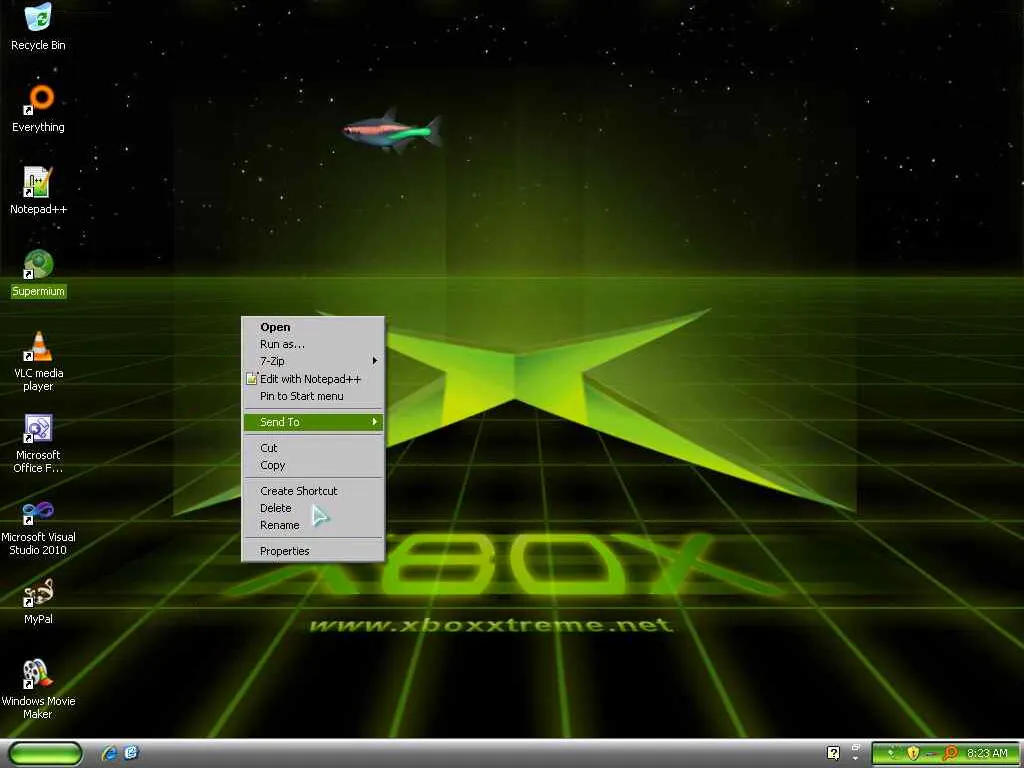The height and width of the screenshot is (768, 1024).
Task: Click the fish desktop gadget
Action: (392, 130)
